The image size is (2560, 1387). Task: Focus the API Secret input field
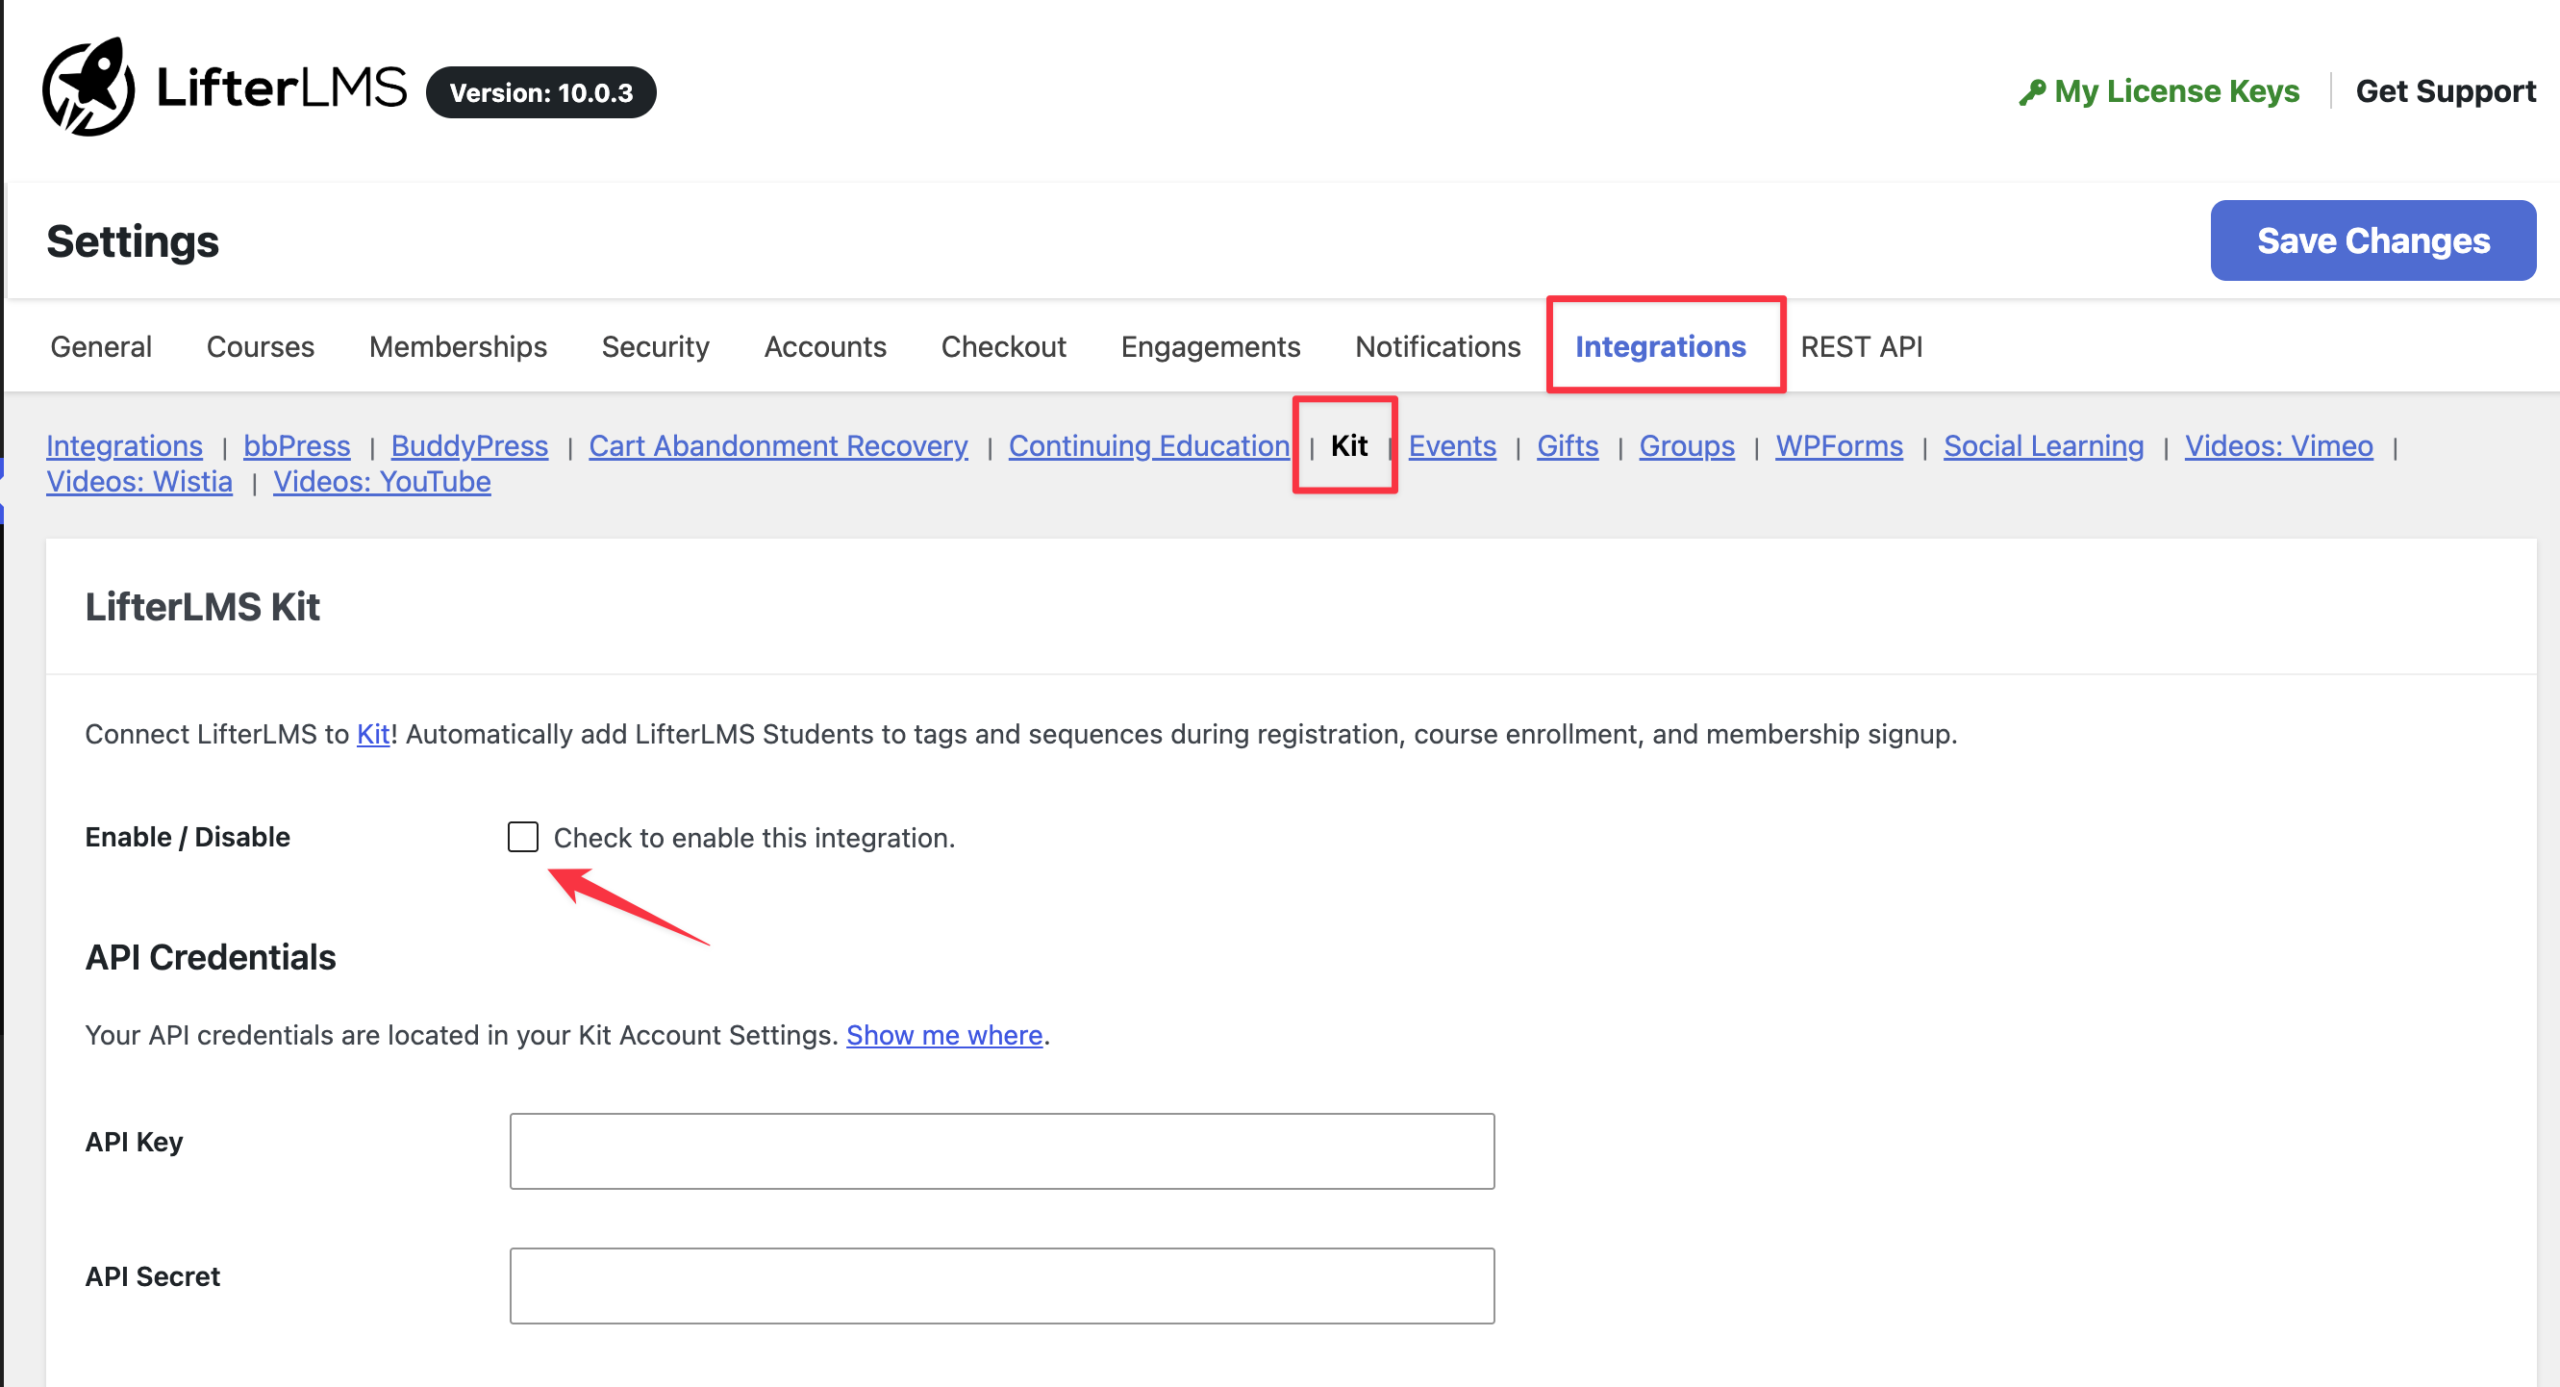coord(1002,1285)
